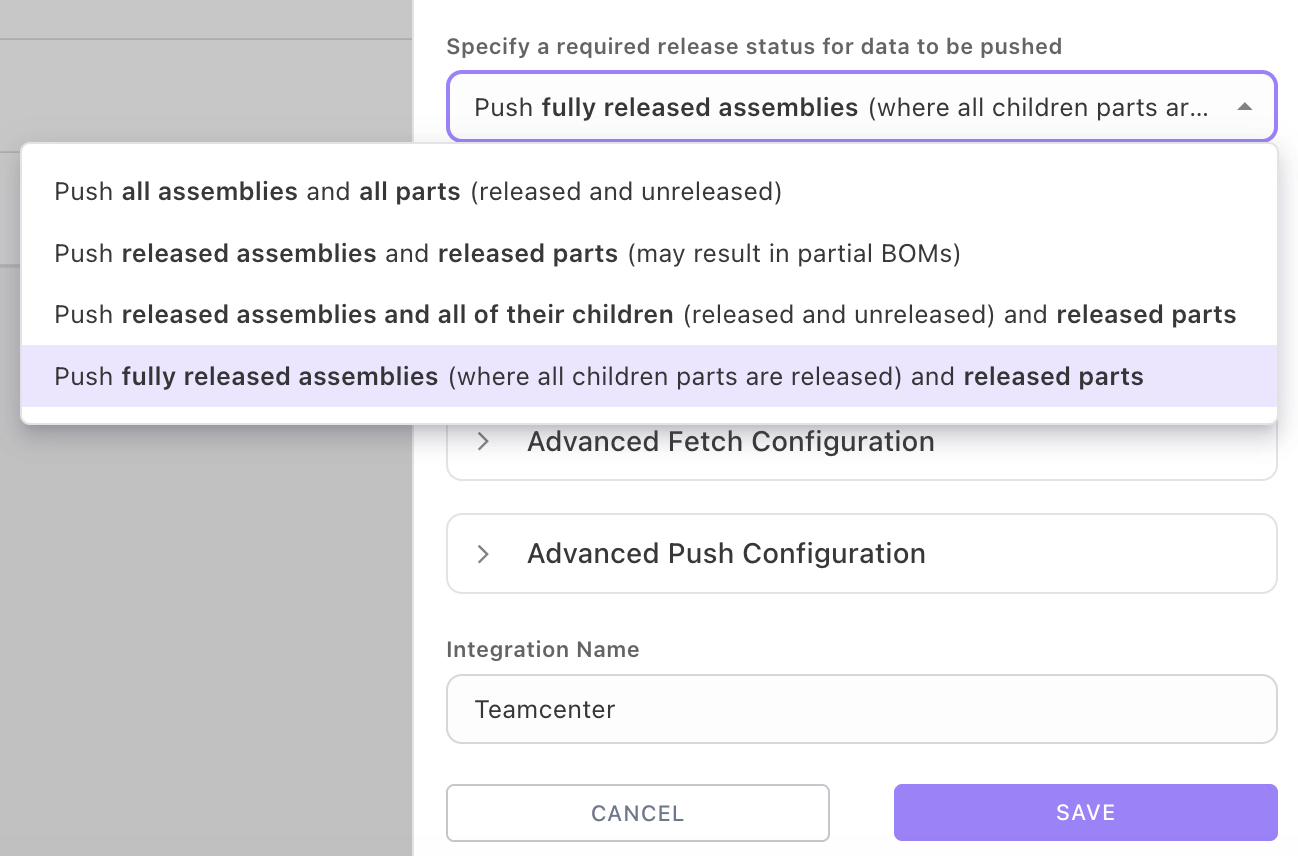Click the "Specify a required release status" label
The image size is (1298, 856).
[x=754, y=46]
